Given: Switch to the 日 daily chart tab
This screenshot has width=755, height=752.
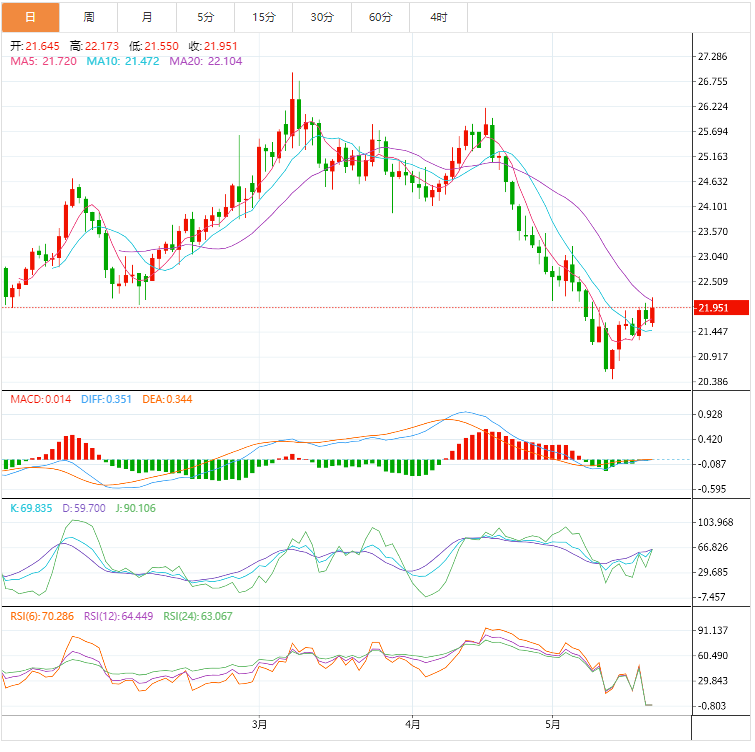Looking at the screenshot, I should pyautogui.click(x=30, y=17).
